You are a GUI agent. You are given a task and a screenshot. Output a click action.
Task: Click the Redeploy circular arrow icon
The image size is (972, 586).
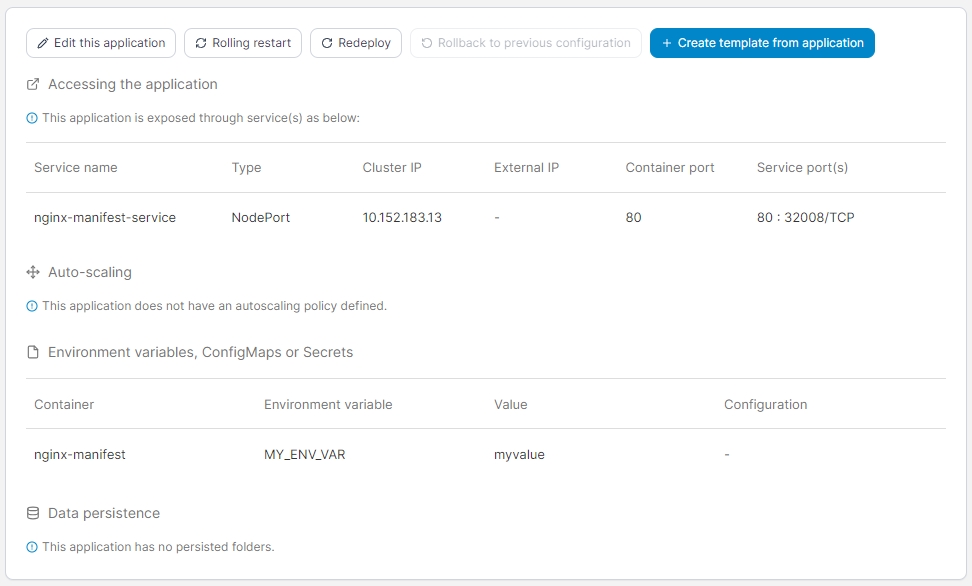pyautogui.click(x=327, y=43)
